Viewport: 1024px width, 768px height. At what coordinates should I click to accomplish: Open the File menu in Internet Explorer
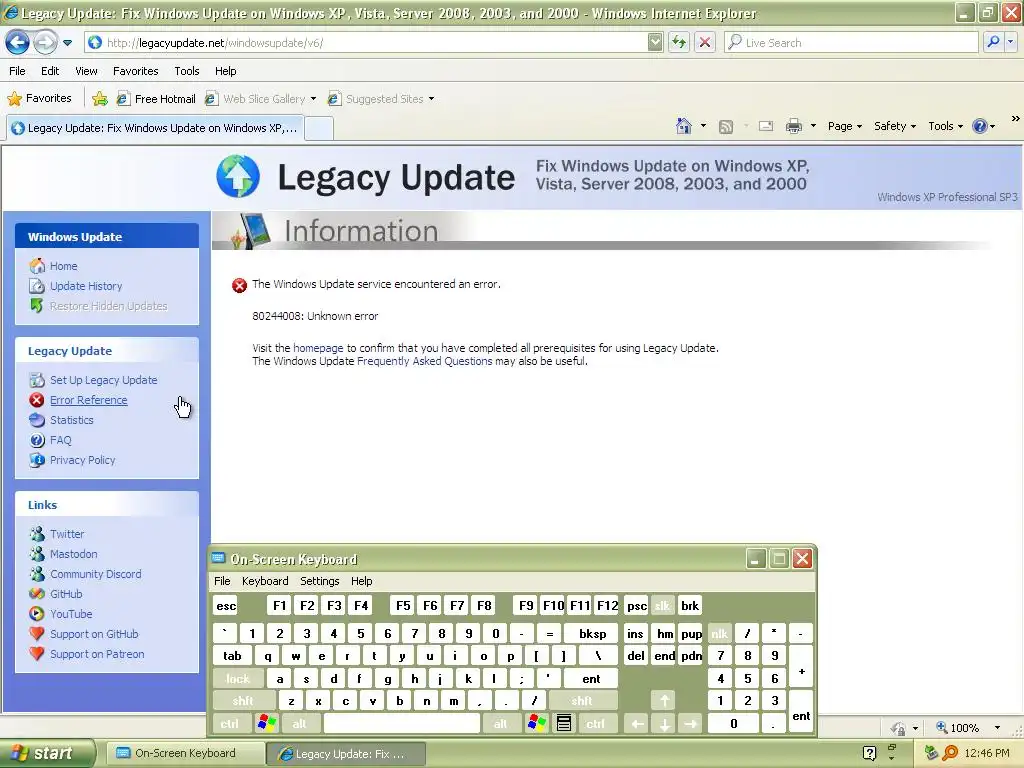[18, 71]
